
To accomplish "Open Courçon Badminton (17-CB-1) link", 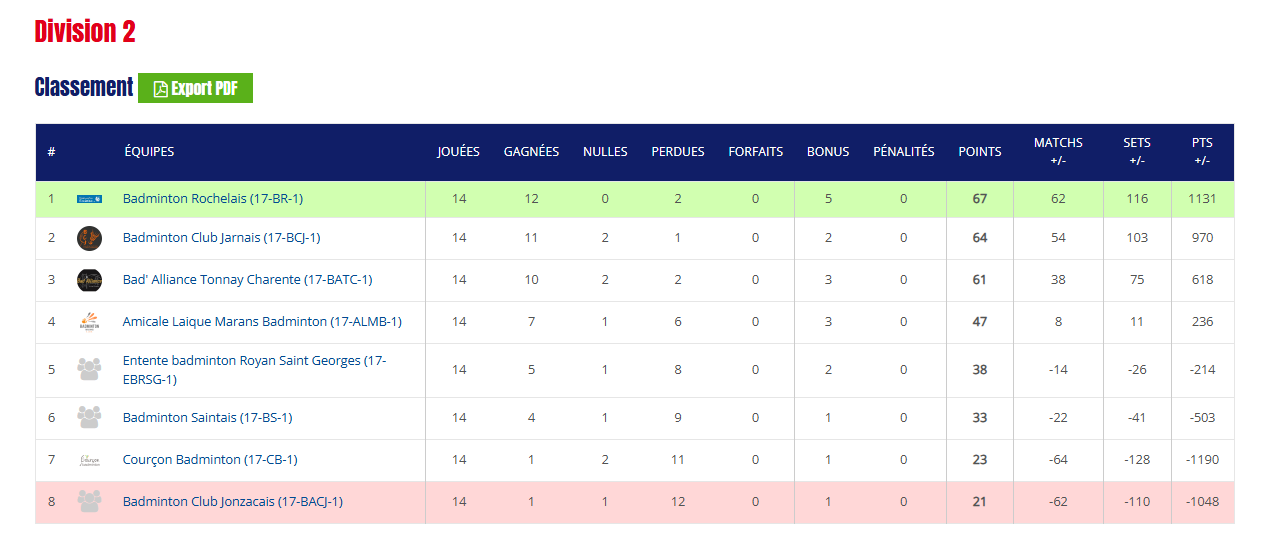I will (x=210, y=460).
